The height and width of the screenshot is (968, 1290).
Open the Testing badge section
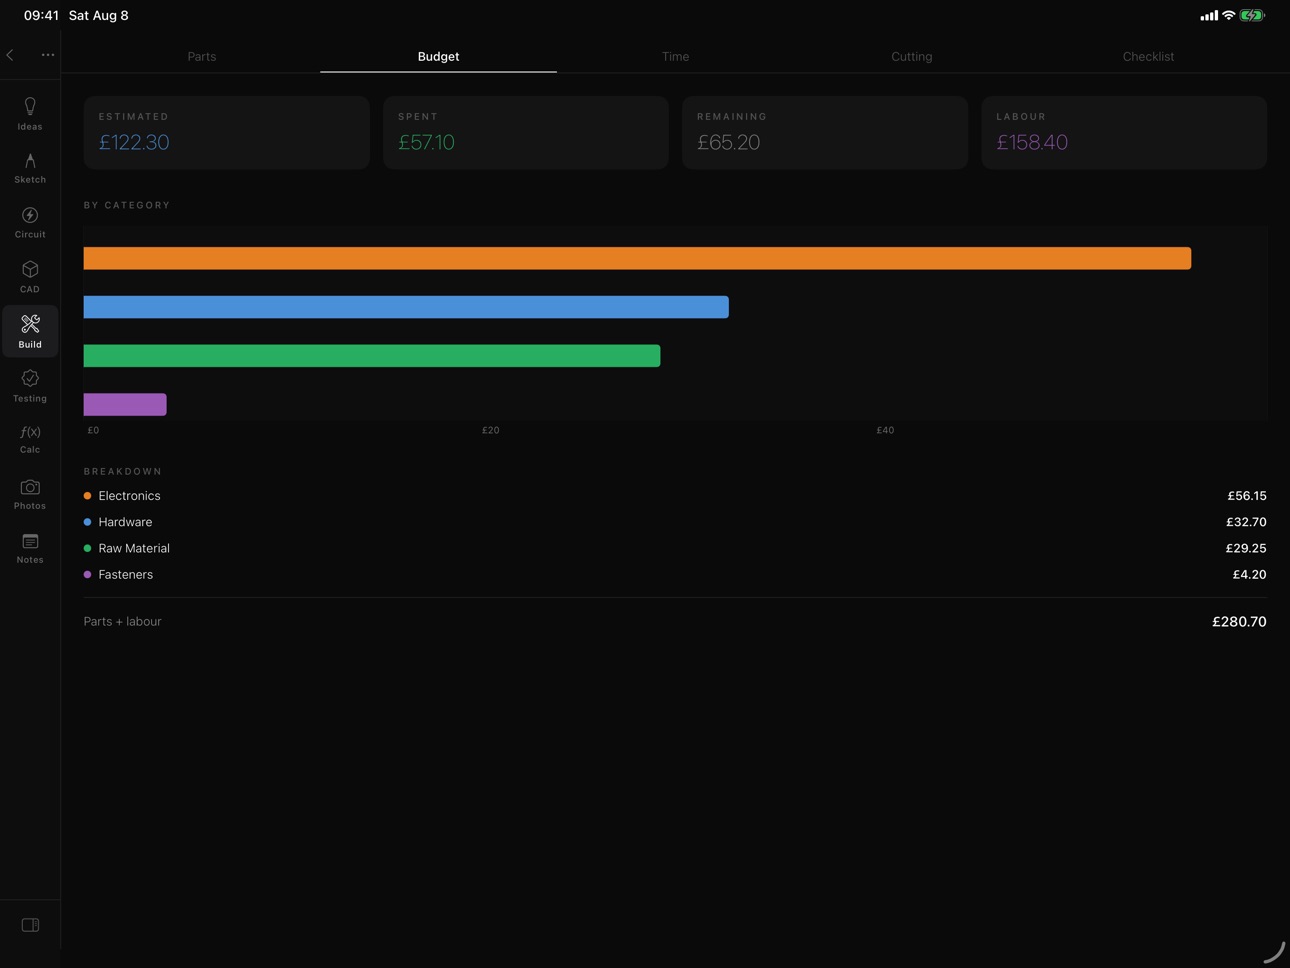[30, 386]
